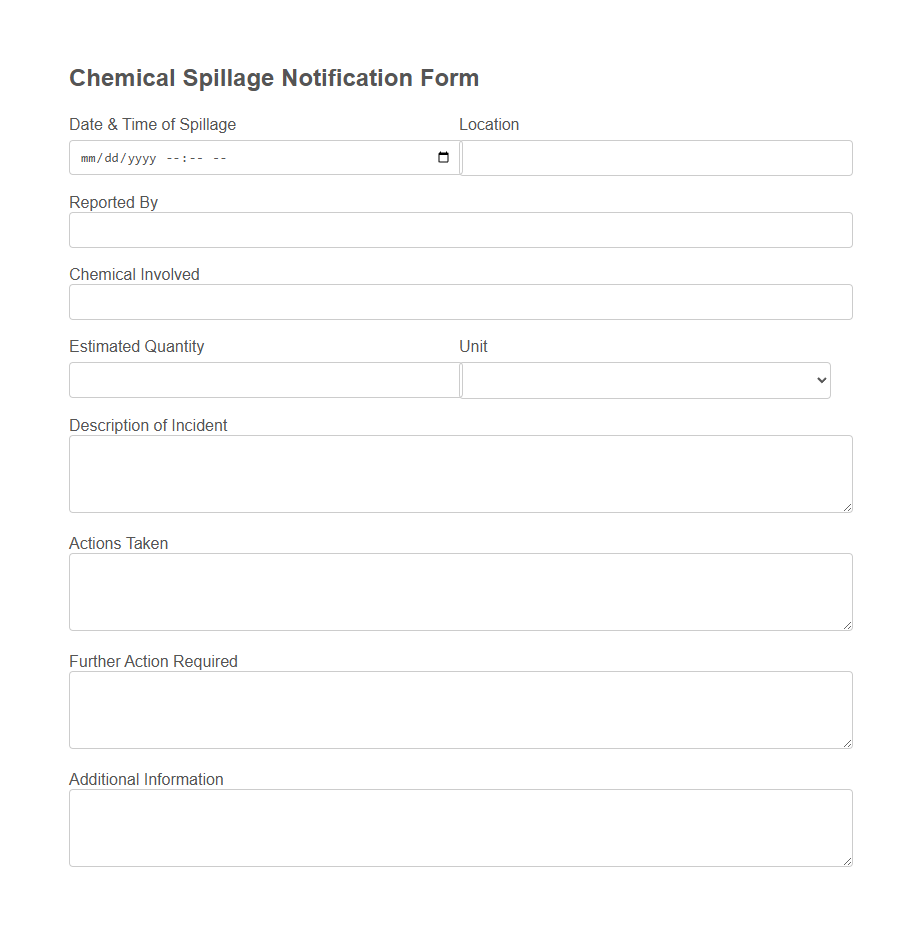Click the Description of Incident text area
Screen dimensions: 900x935
pos(460,473)
